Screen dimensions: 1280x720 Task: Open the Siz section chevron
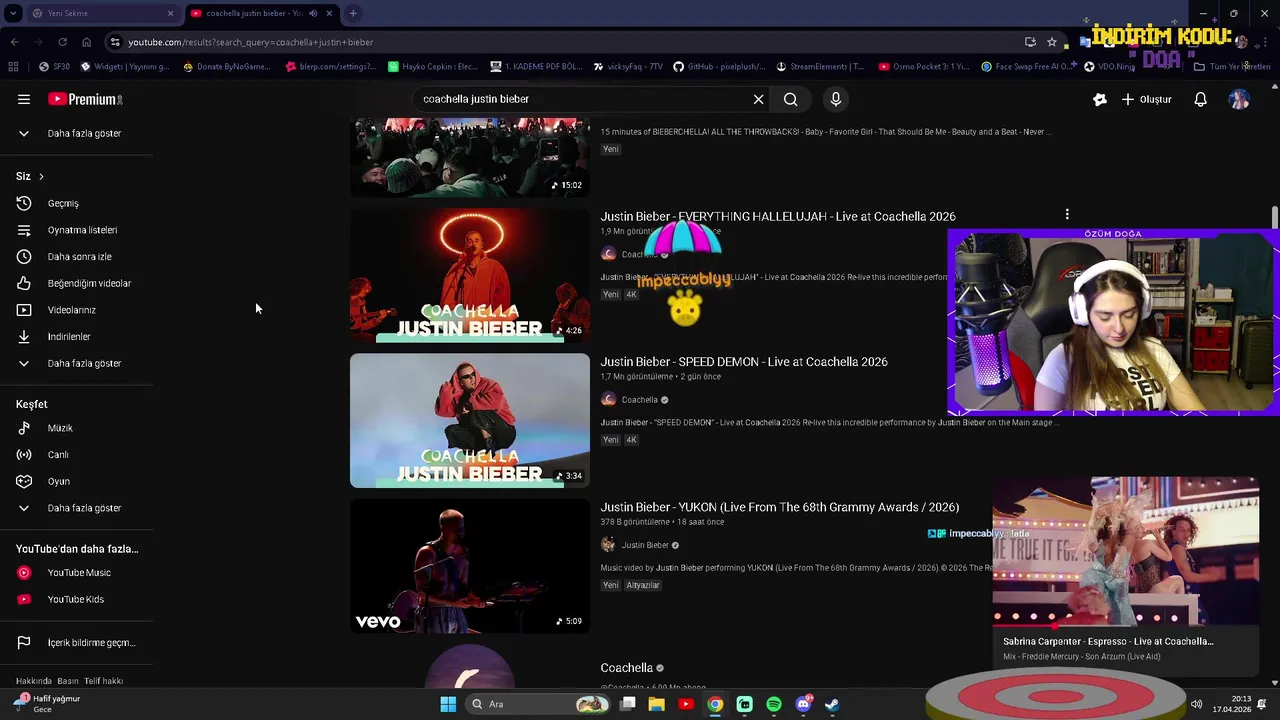pyautogui.click(x=41, y=176)
